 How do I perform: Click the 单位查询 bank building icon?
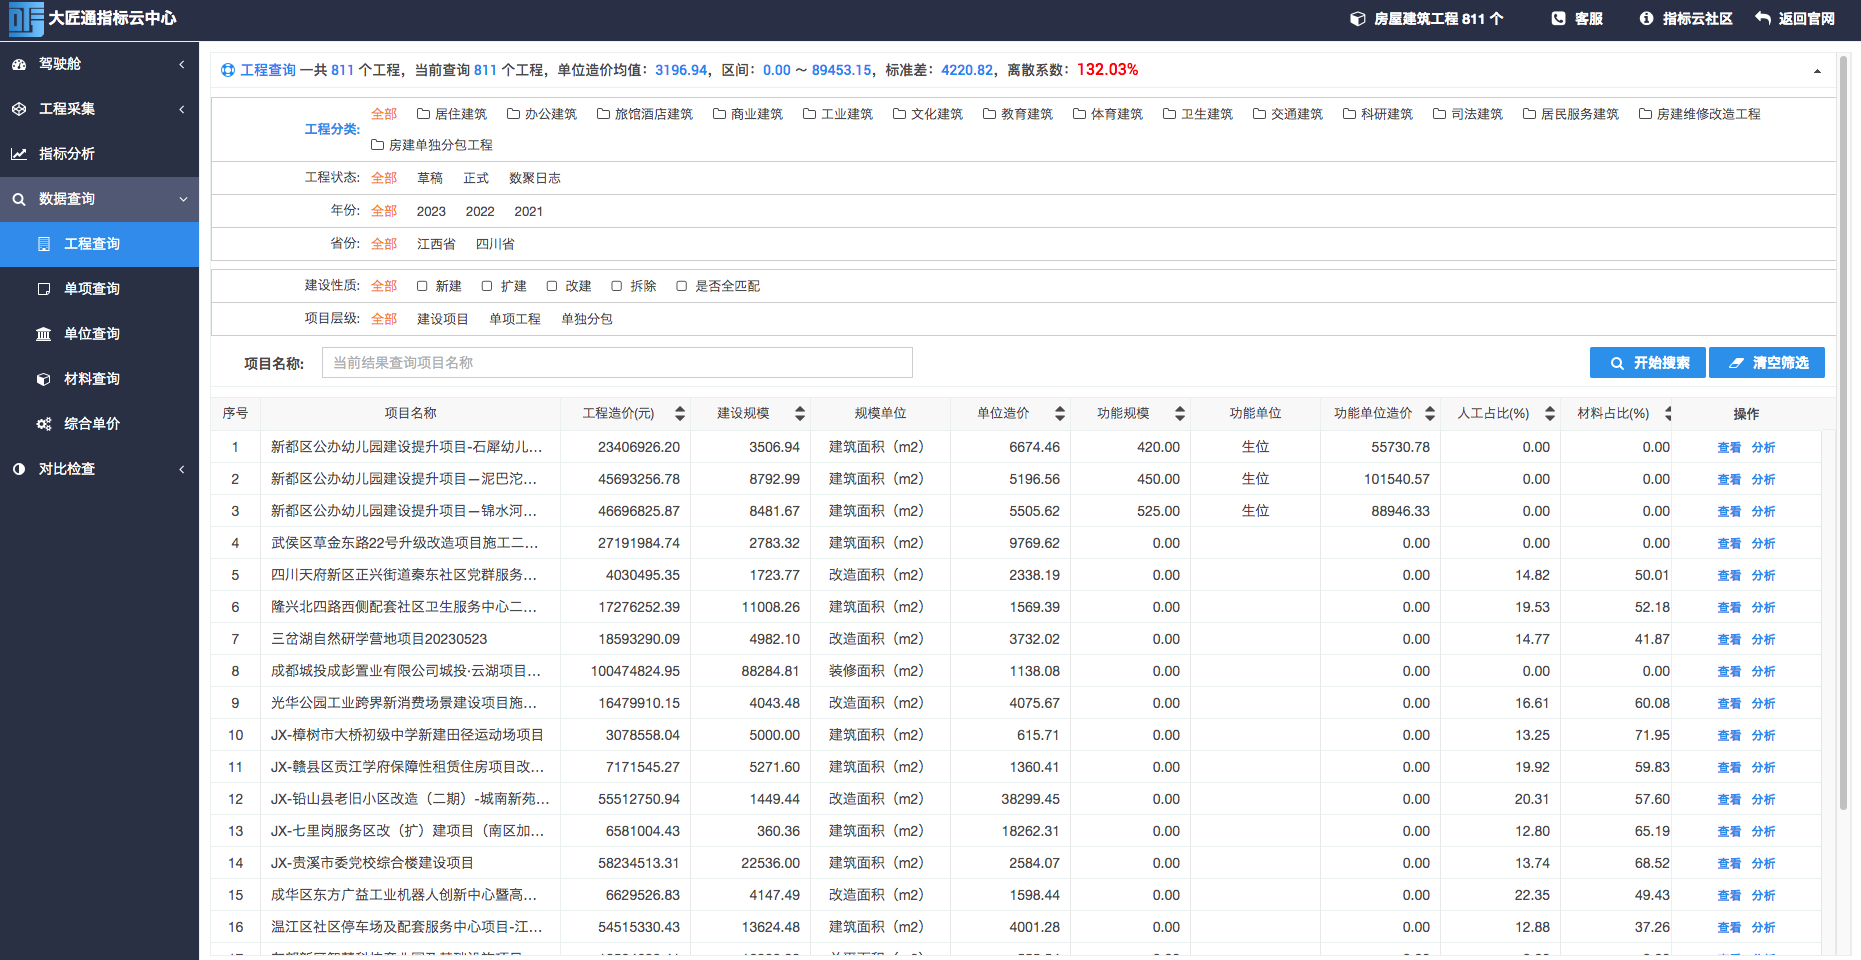(44, 334)
